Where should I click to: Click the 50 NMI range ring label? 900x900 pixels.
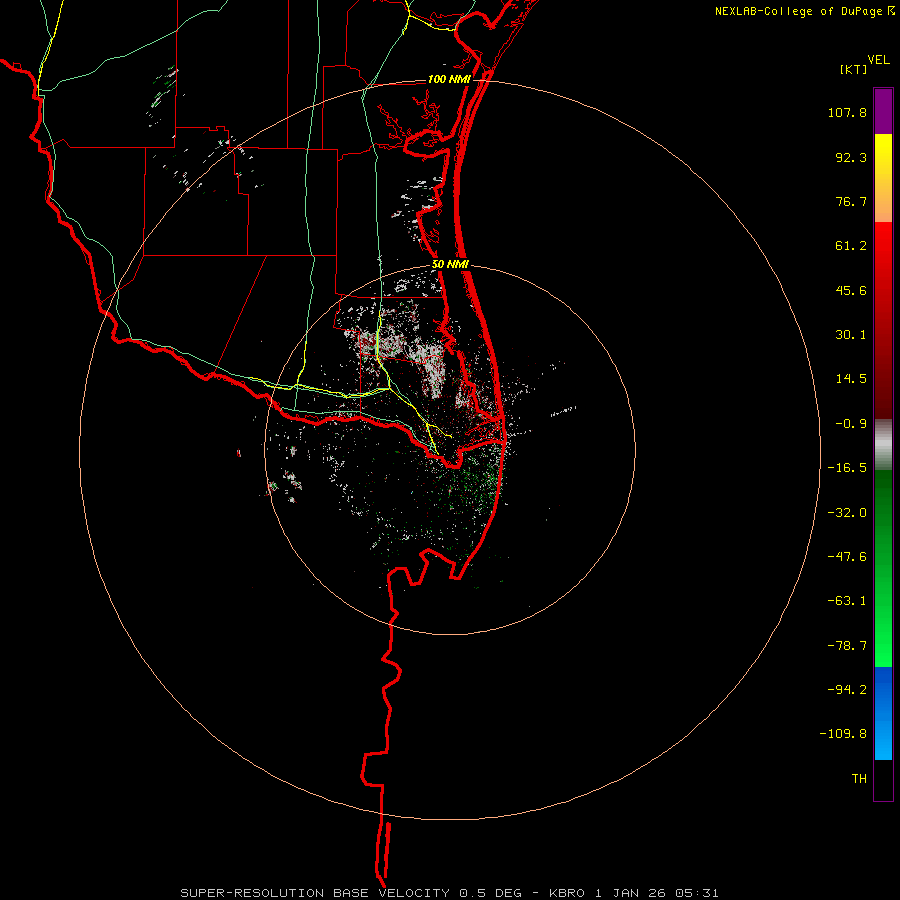(450, 265)
